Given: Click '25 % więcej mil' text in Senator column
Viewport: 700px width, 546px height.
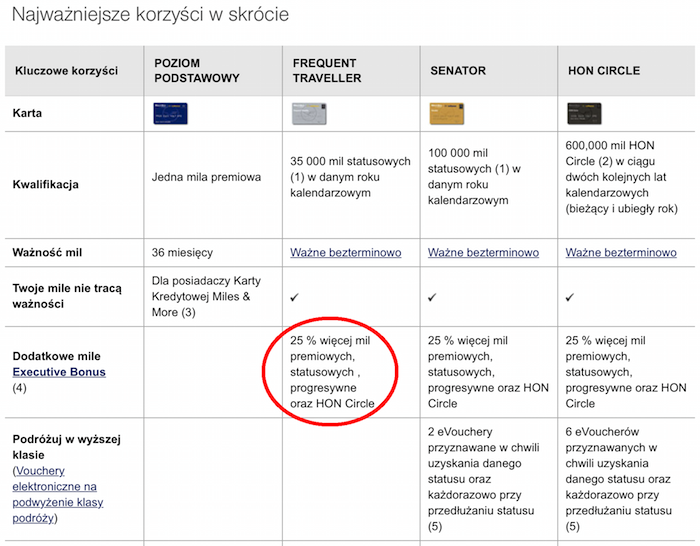Looking at the screenshot, I should coord(468,341).
